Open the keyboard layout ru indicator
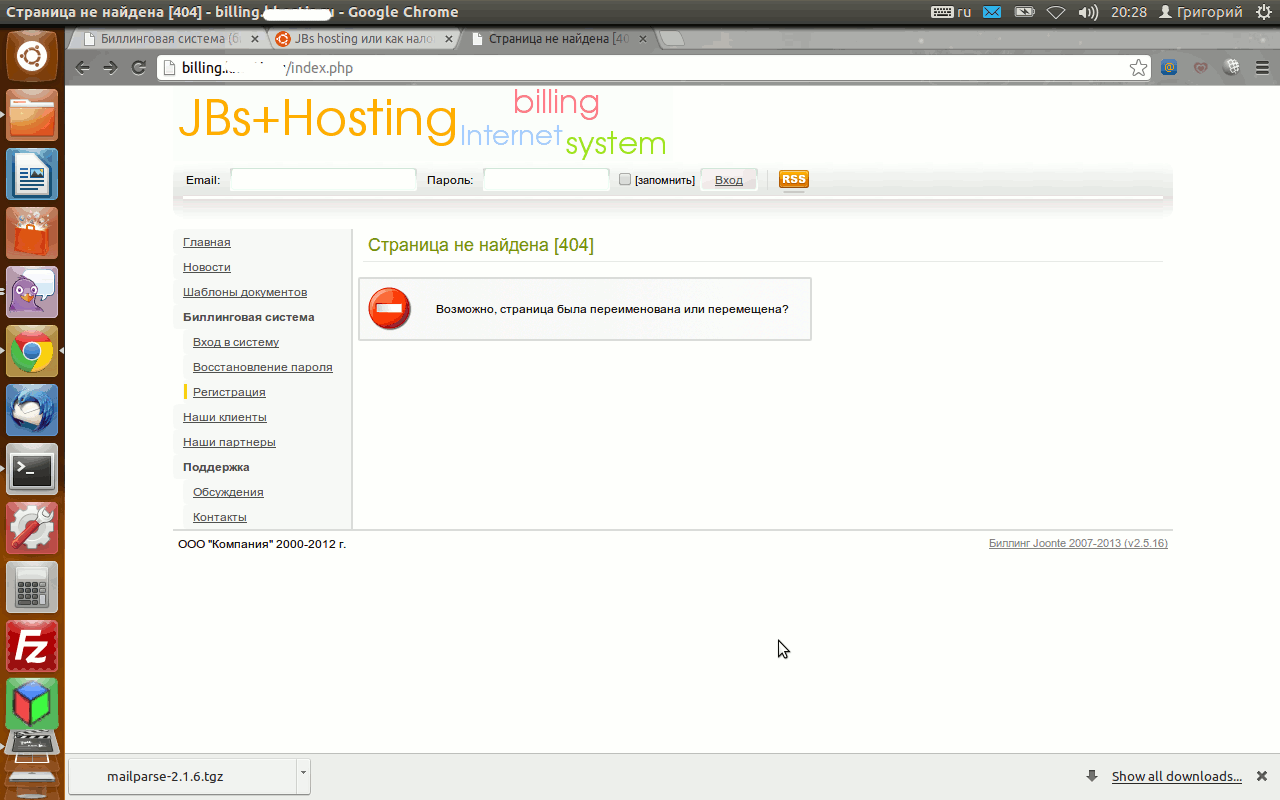 pos(951,12)
